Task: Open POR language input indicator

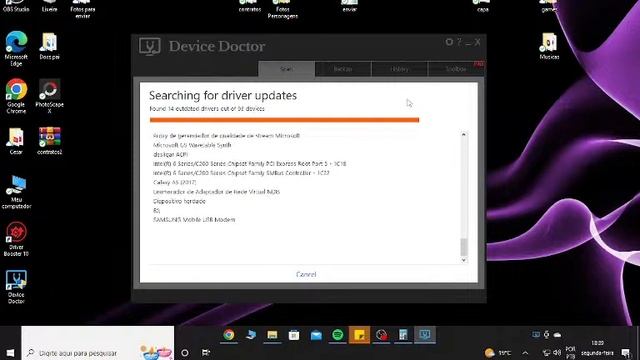Action: click(x=570, y=353)
